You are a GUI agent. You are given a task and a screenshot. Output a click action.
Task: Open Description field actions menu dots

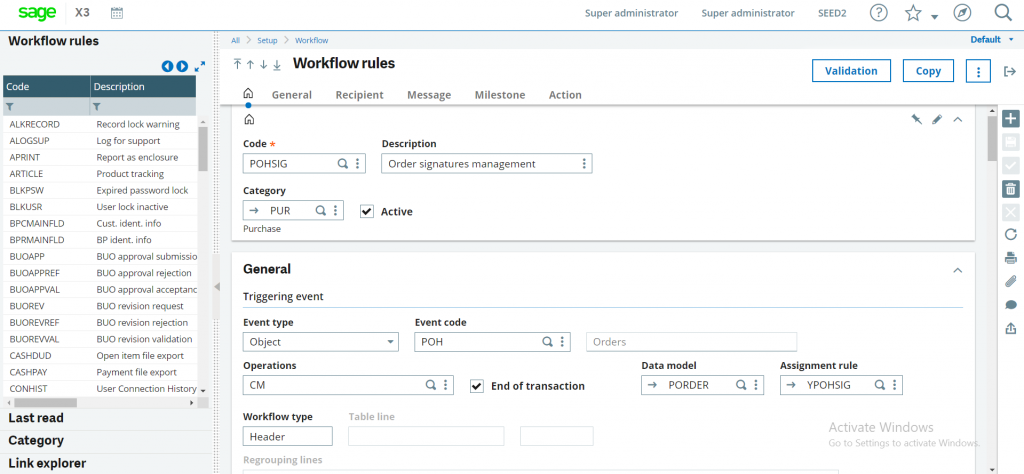(x=584, y=164)
